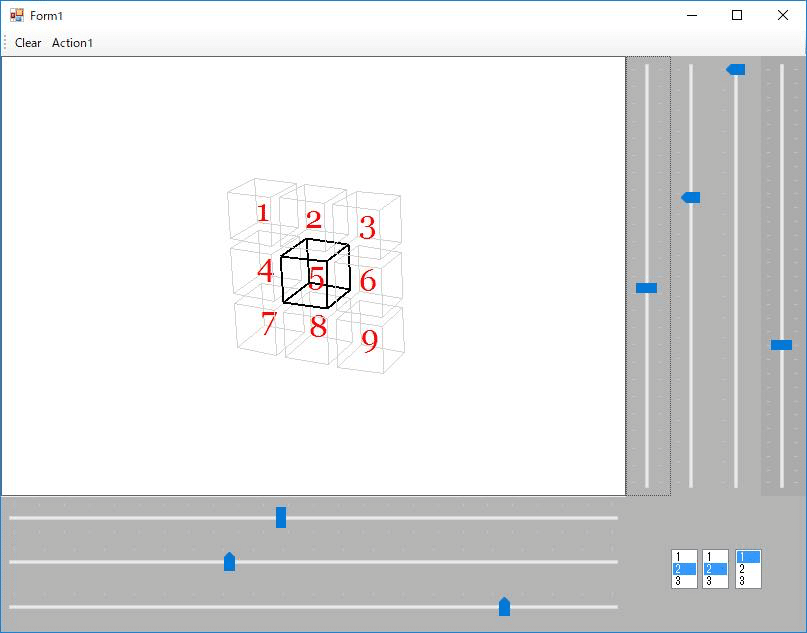807x633 pixels.
Task: Open the Action1 menu item
Action: [72, 43]
